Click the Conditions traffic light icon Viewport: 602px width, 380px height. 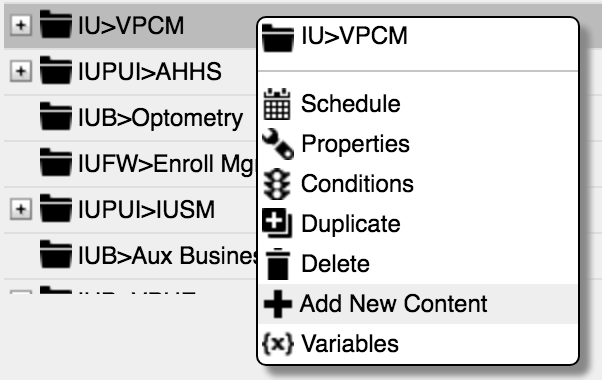[277, 184]
